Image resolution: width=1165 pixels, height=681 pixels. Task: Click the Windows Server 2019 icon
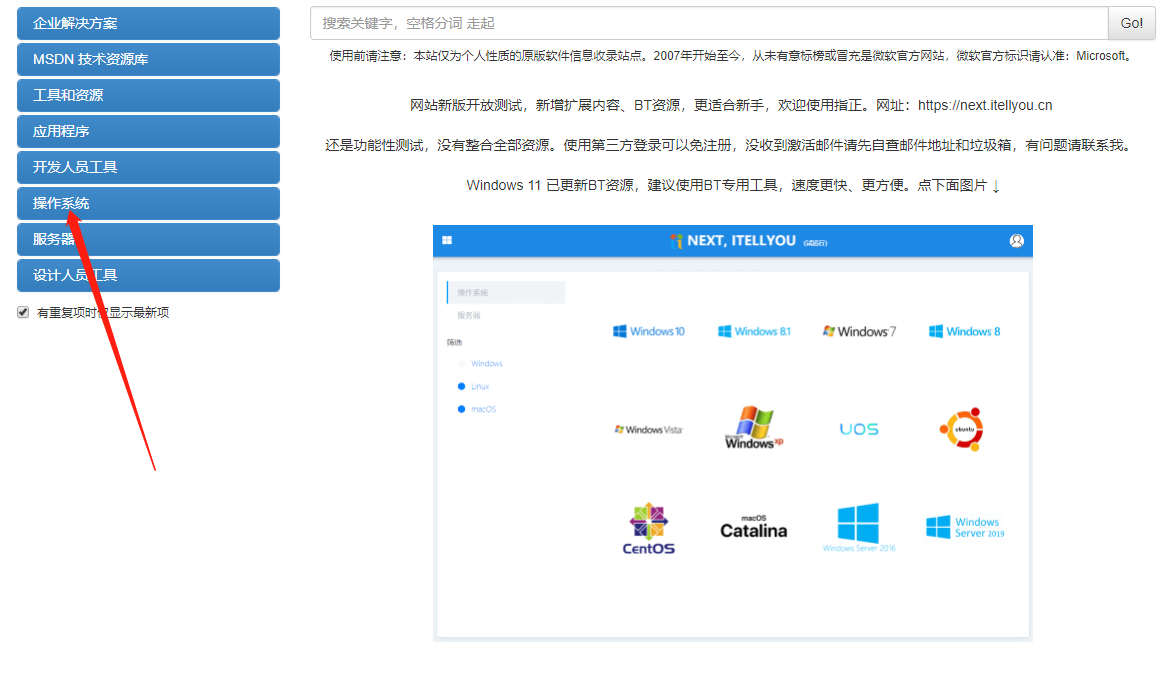tap(963, 523)
